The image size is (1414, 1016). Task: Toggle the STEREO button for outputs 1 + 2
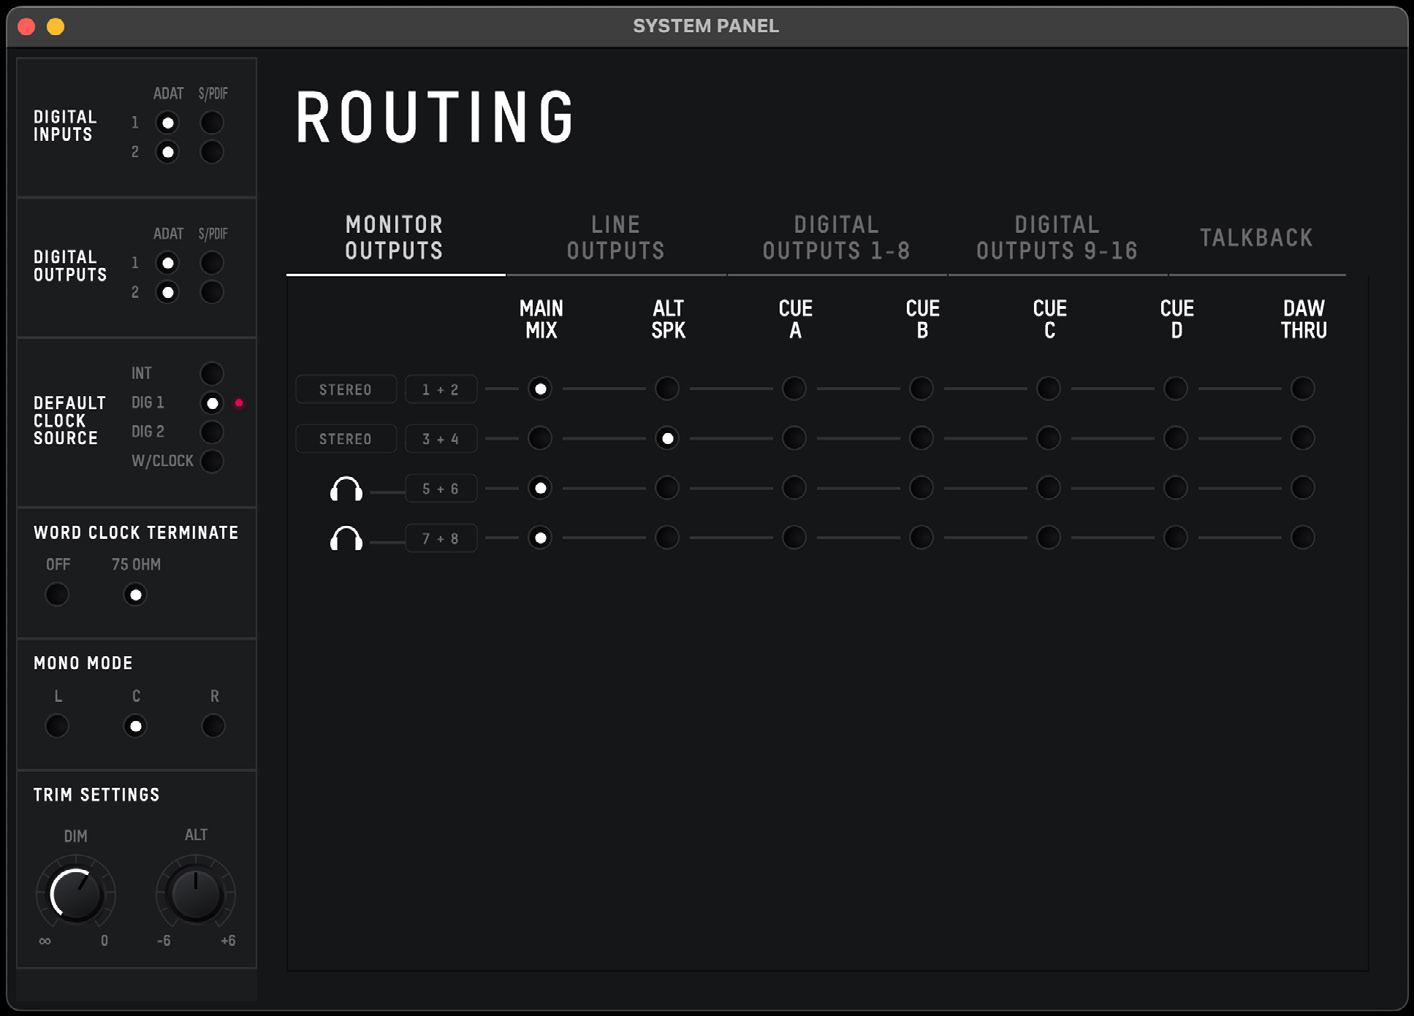tap(346, 389)
